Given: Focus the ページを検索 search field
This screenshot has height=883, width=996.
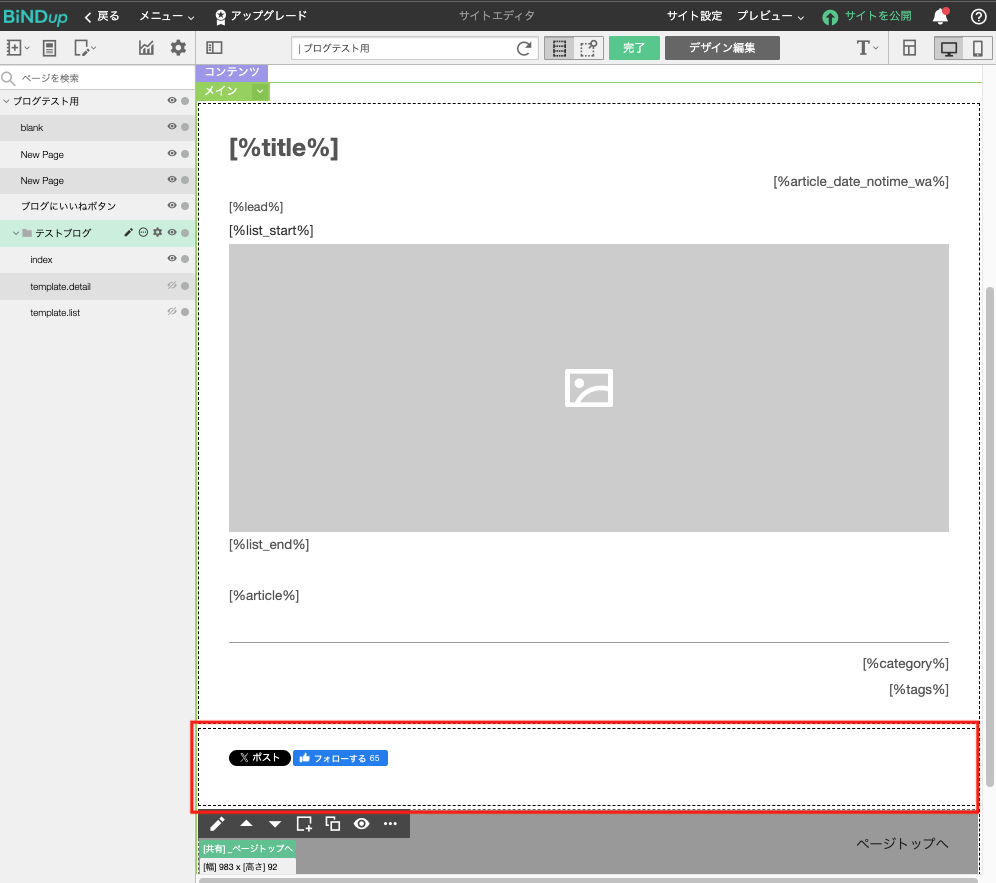Looking at the screenshot, I should (97, 78).
